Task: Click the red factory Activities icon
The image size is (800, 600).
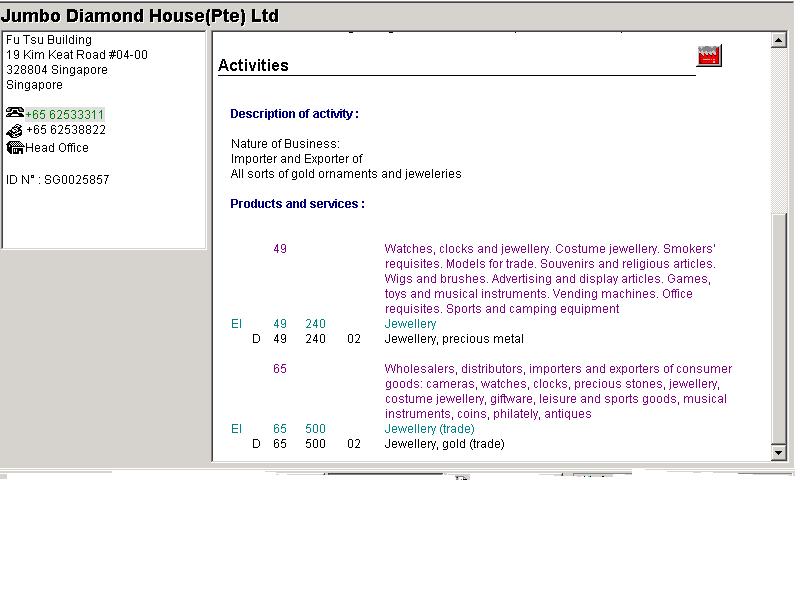Action: tap(709, 56)
